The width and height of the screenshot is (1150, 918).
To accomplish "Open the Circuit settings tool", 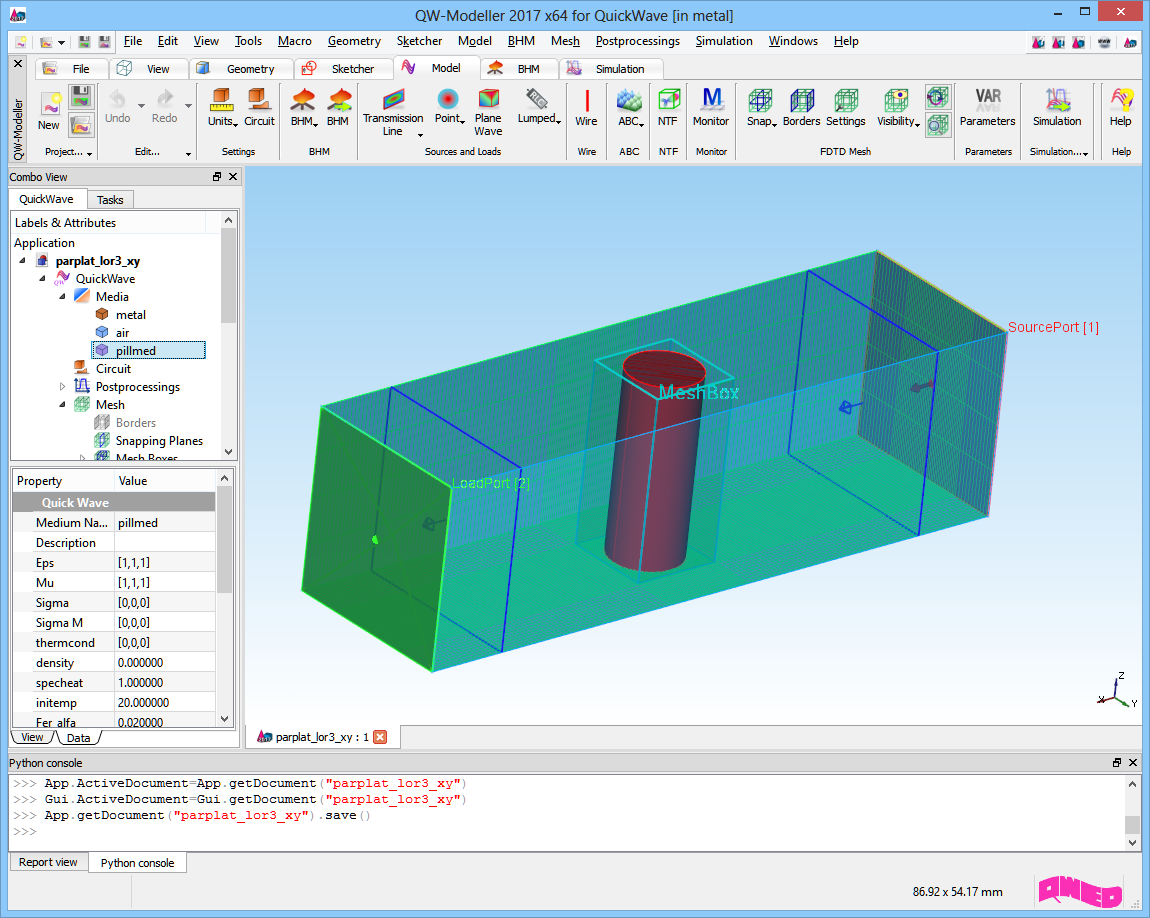I will click(259, 107).
